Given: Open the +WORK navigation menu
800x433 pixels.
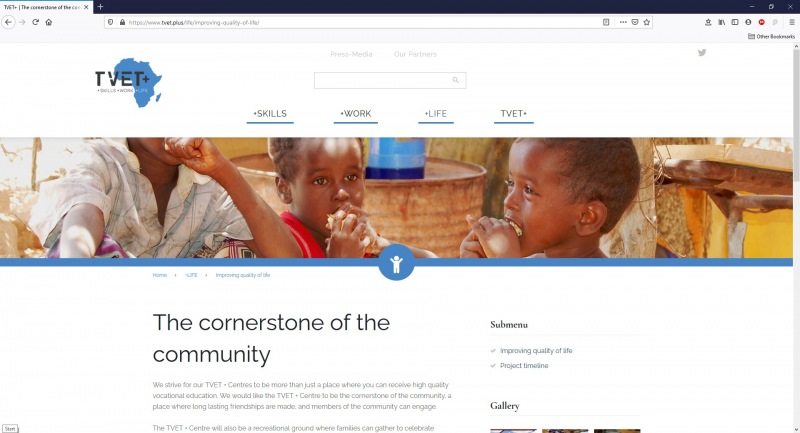Looking at the screenshot, I should 356,114.
